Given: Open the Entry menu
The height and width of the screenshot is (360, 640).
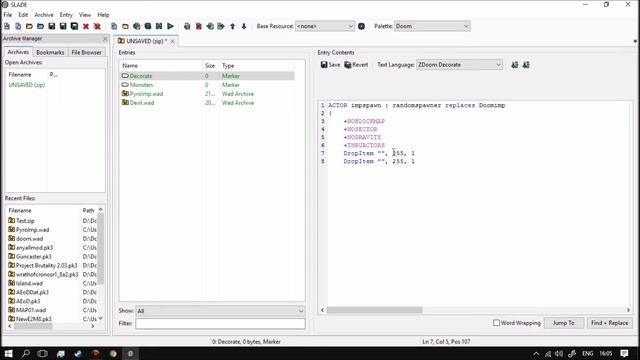Looking at the screenshot, I should point(66,15).
